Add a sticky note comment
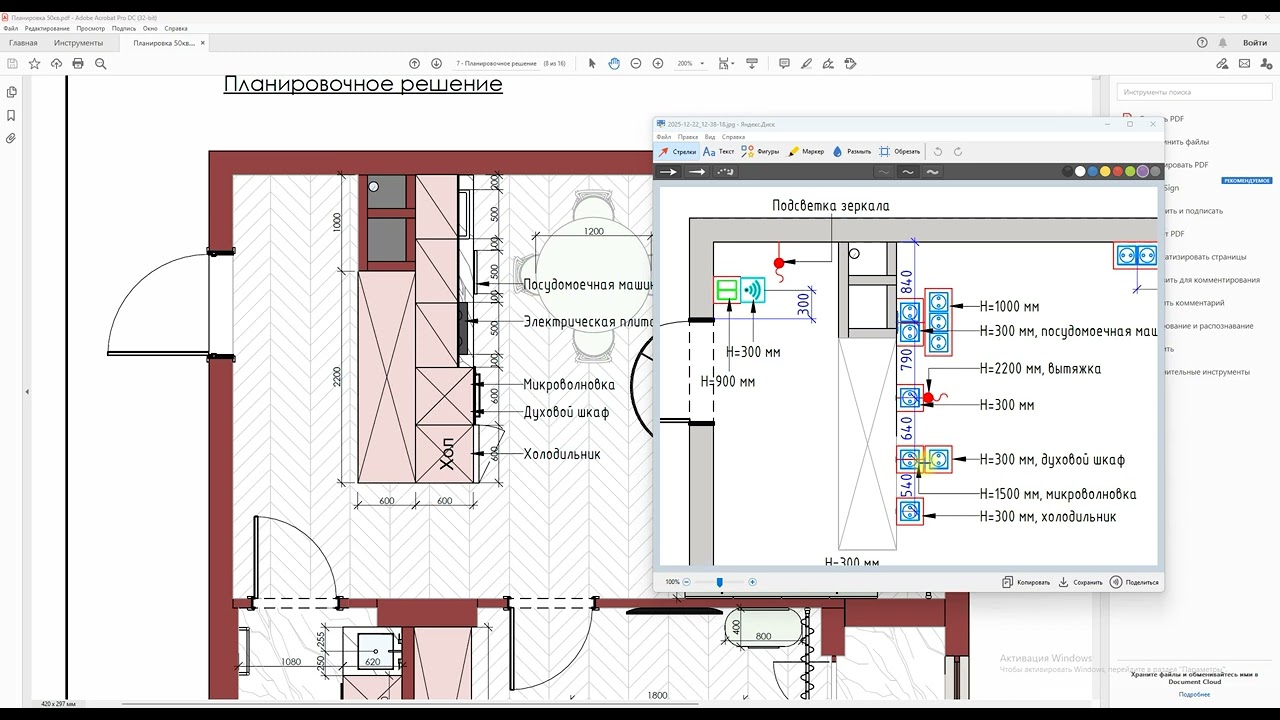1280x720 pixels. coord(784,63)
